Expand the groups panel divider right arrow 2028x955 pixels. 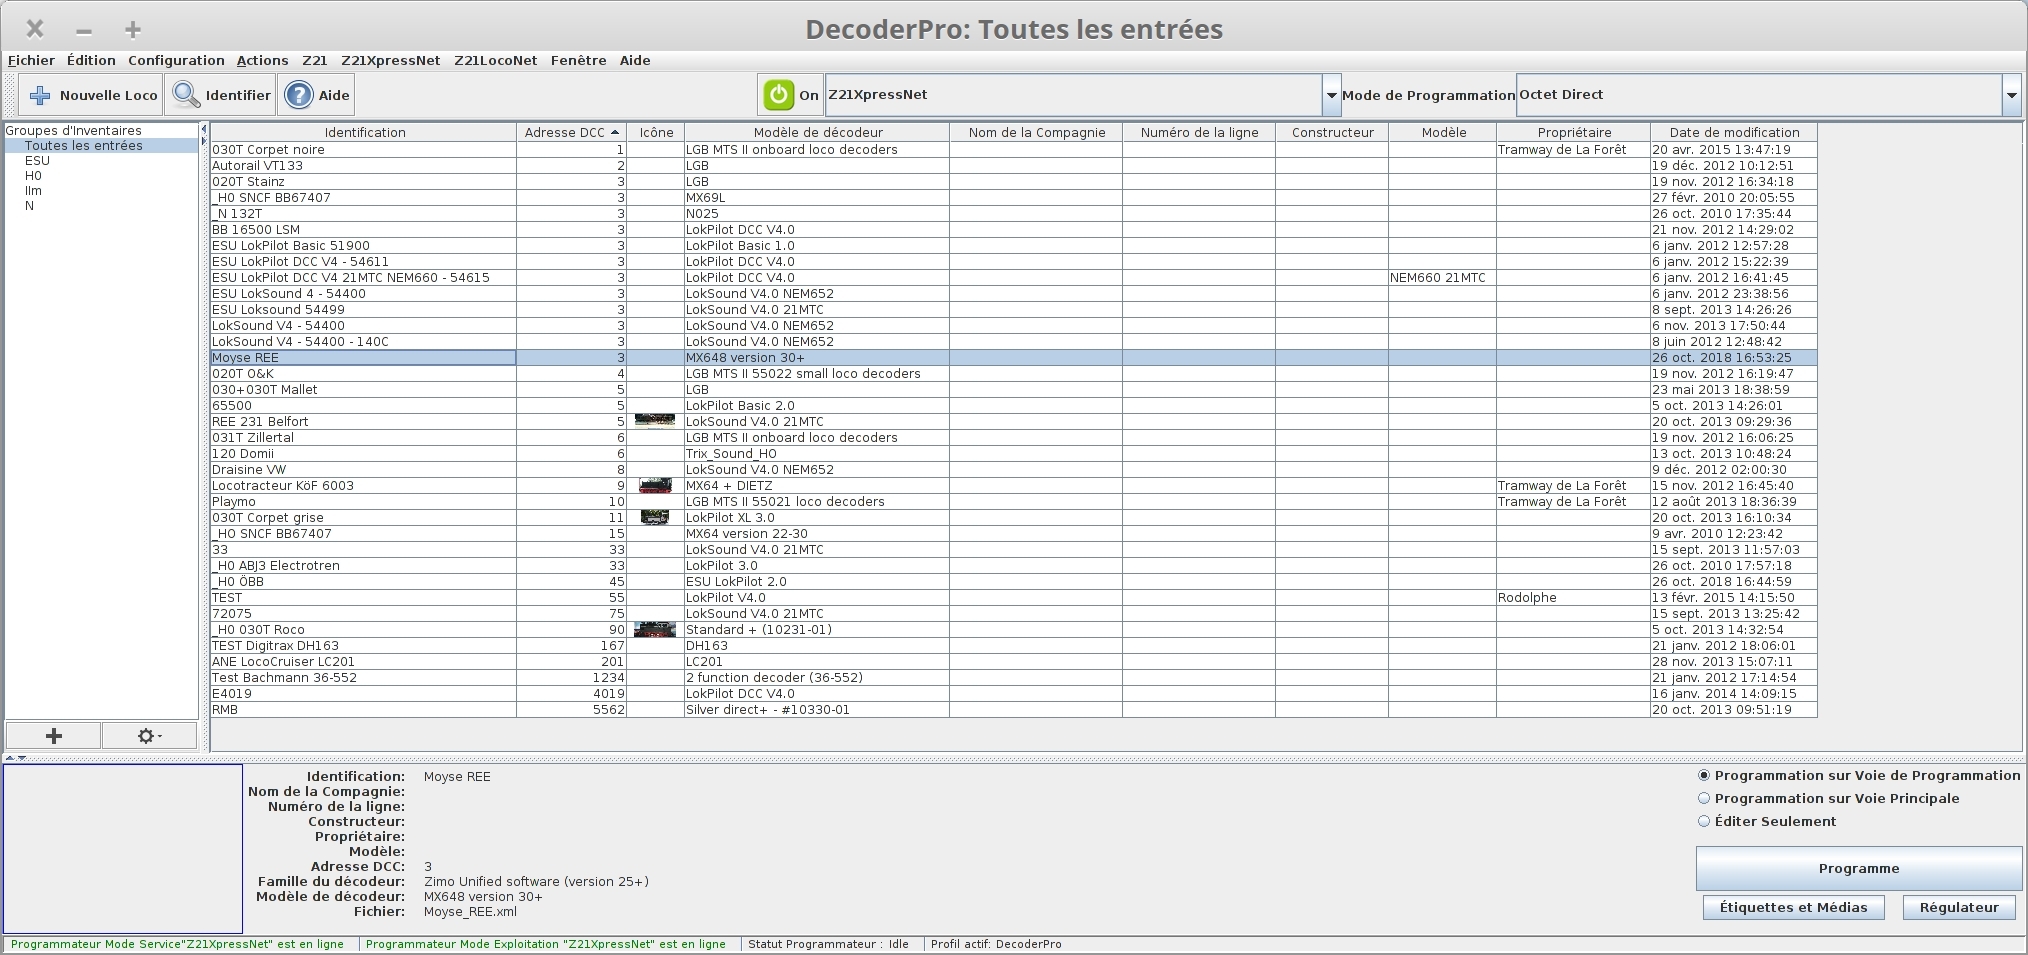coord(204,141)
